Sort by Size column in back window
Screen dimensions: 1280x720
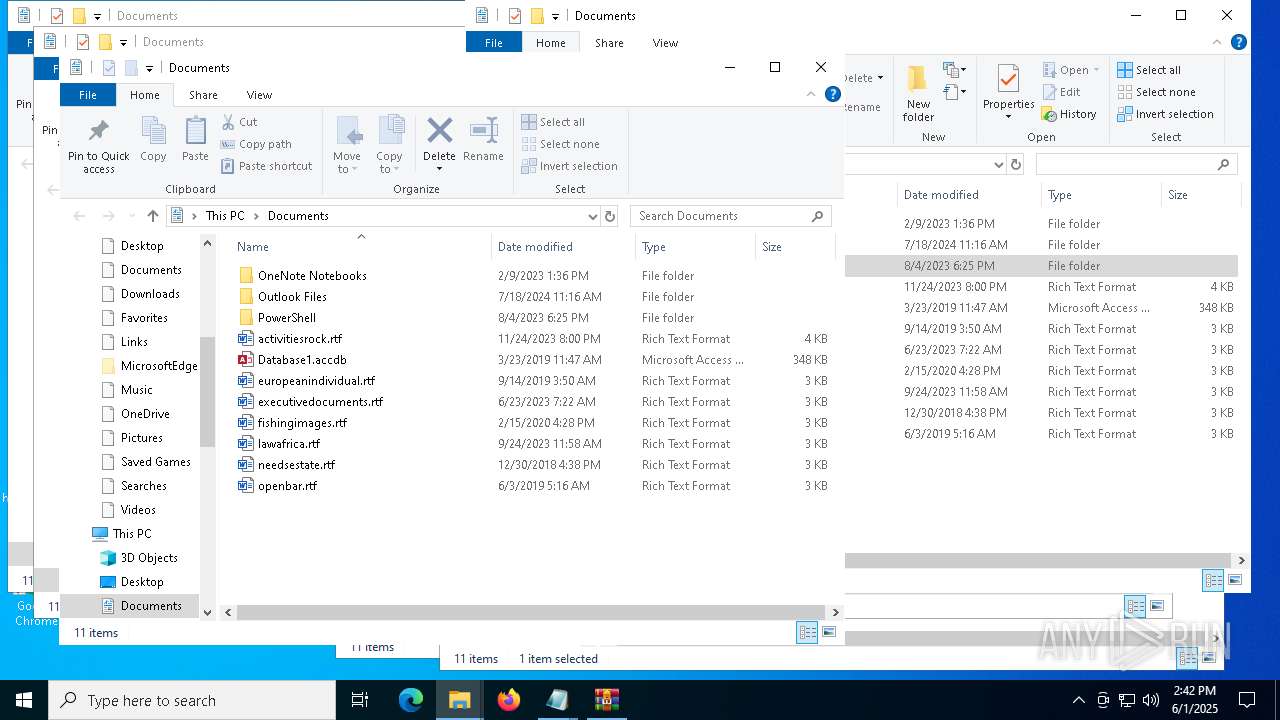click(x=1200, y=195)
